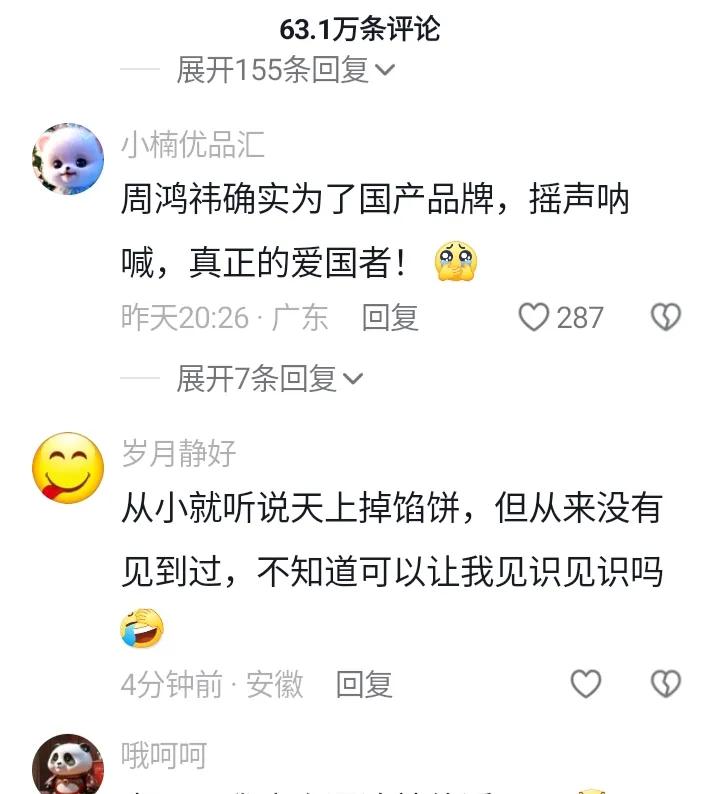Viewport: 720px width, 794px height.
Task: Dislike 岁月静好's comment with broken heart
Action: pyautogui.click(x=666, y=684)
